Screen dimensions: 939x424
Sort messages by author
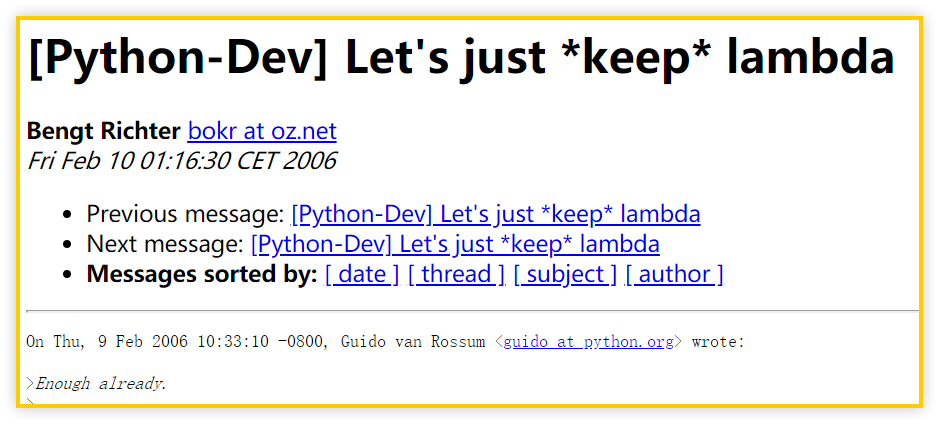[x=674, y=274]
